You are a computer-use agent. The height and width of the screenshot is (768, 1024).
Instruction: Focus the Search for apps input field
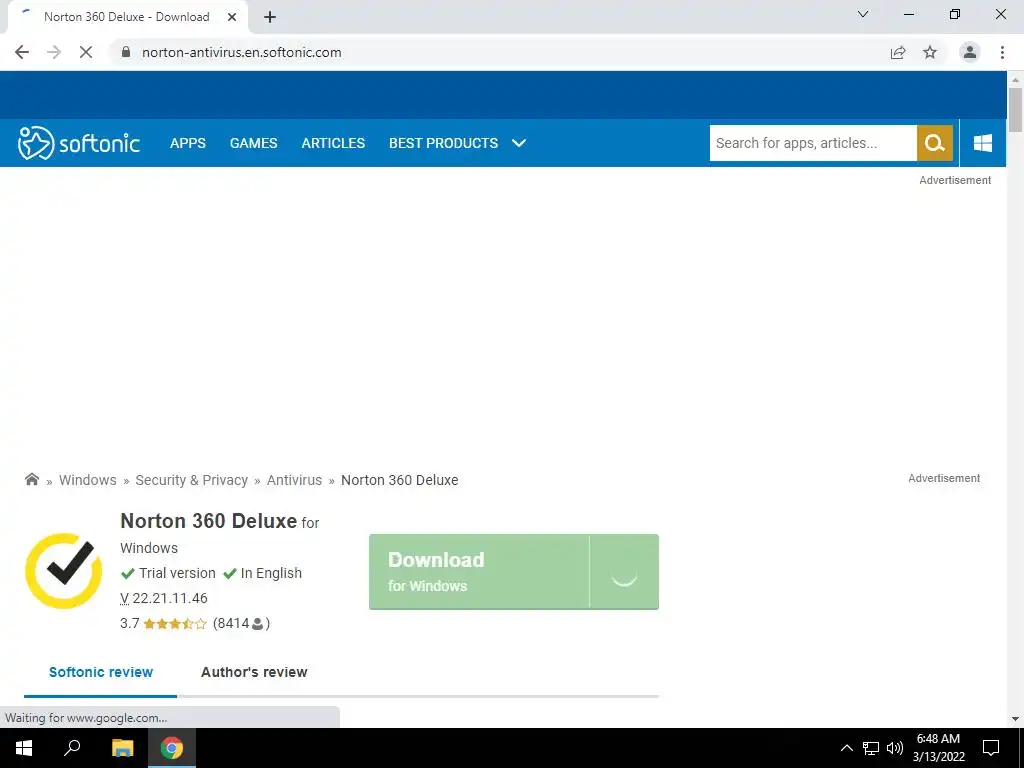(x=813, y=143)
